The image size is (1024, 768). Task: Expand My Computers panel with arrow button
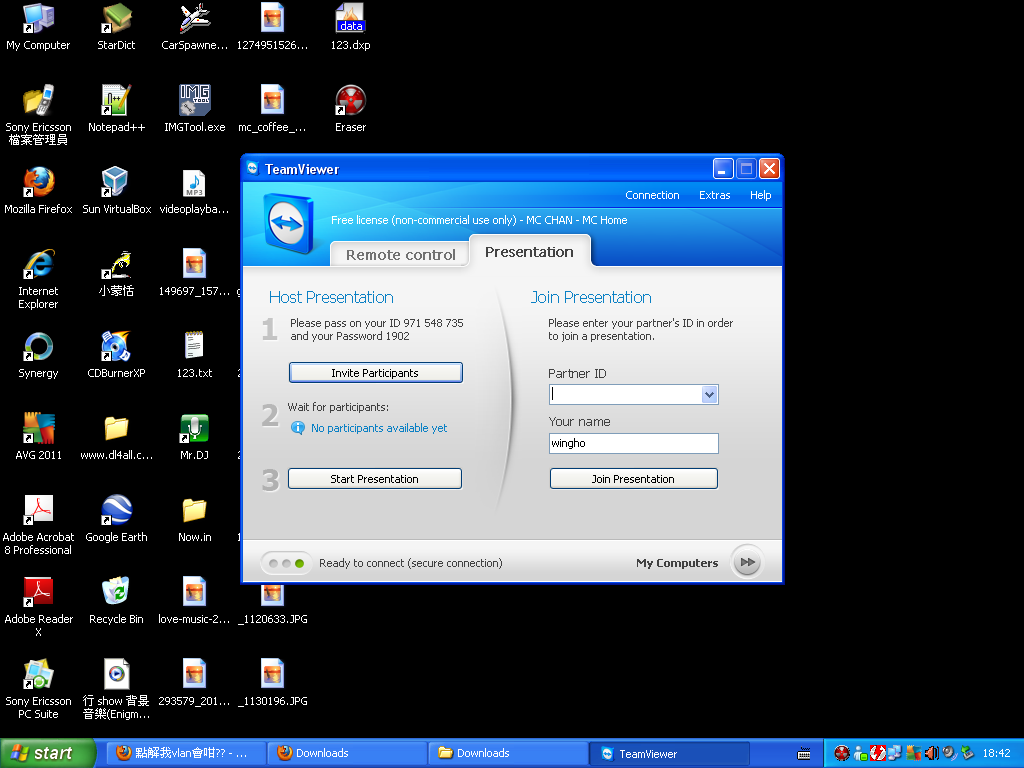(x=746, y=563)
